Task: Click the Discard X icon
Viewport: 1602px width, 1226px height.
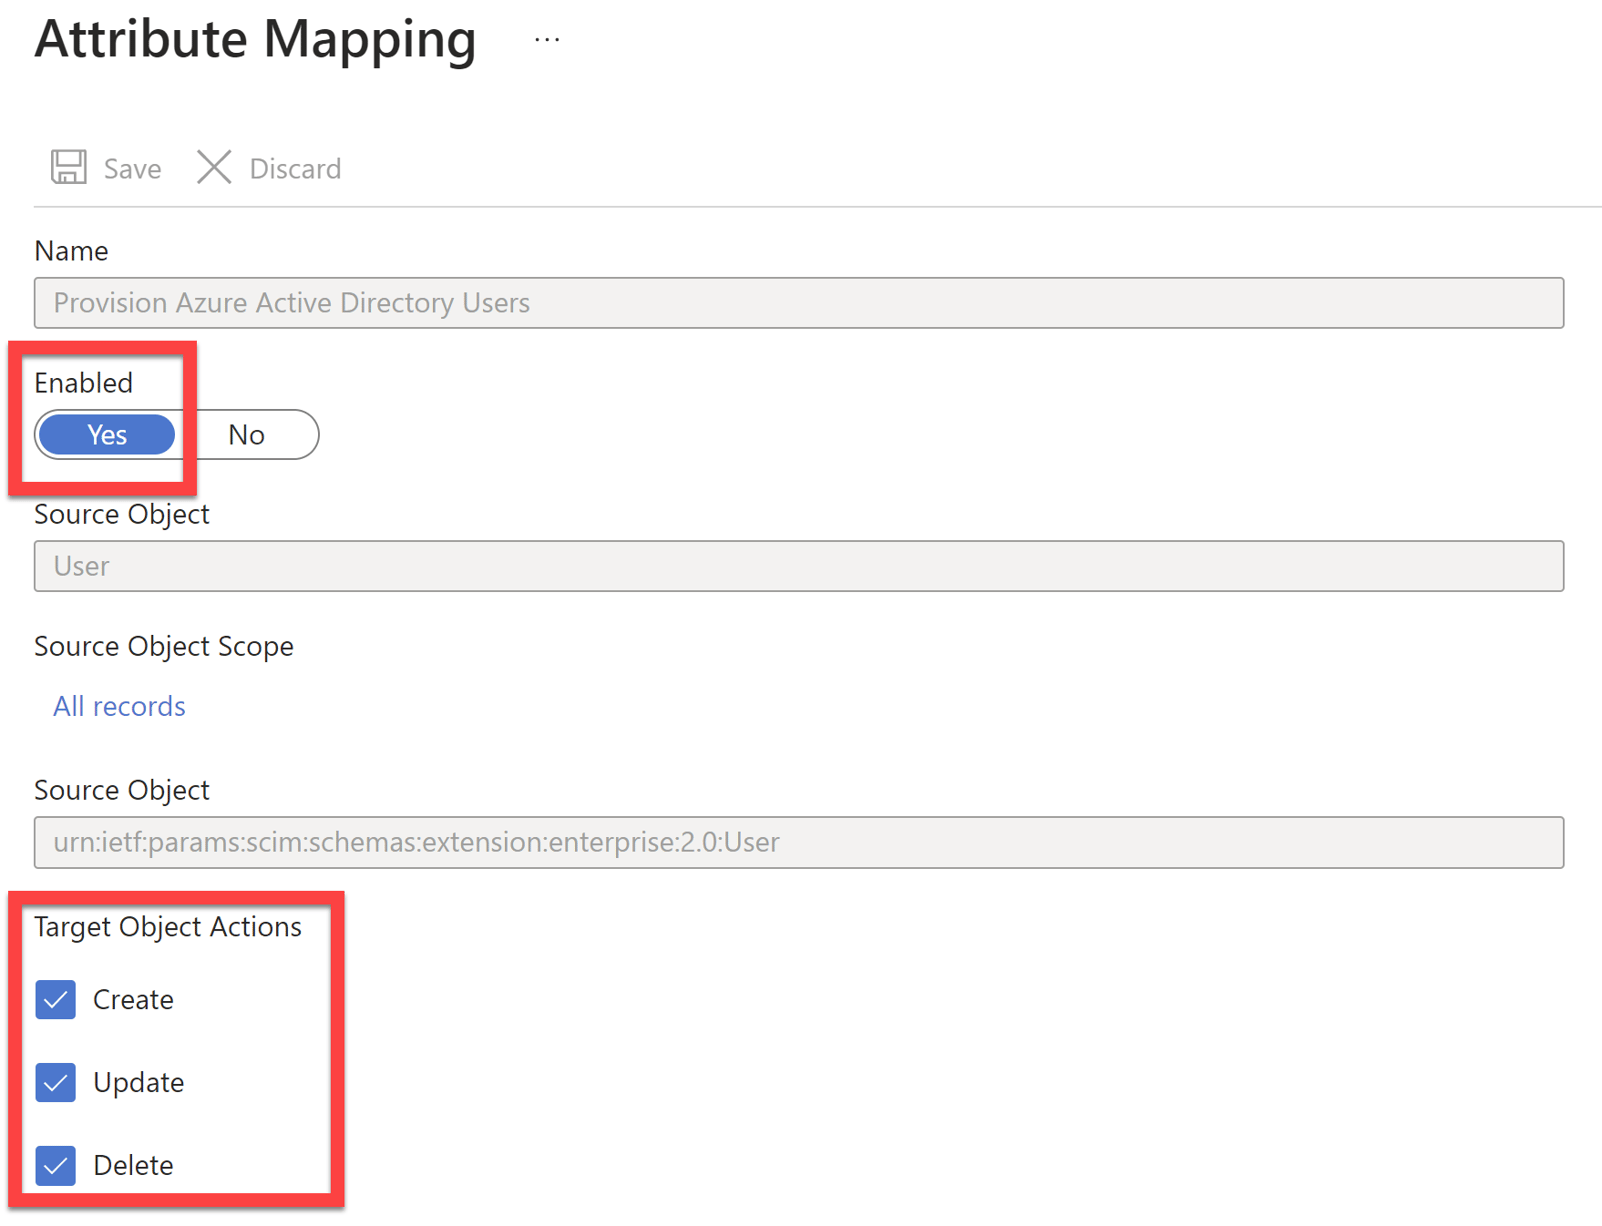Action: 213,167
